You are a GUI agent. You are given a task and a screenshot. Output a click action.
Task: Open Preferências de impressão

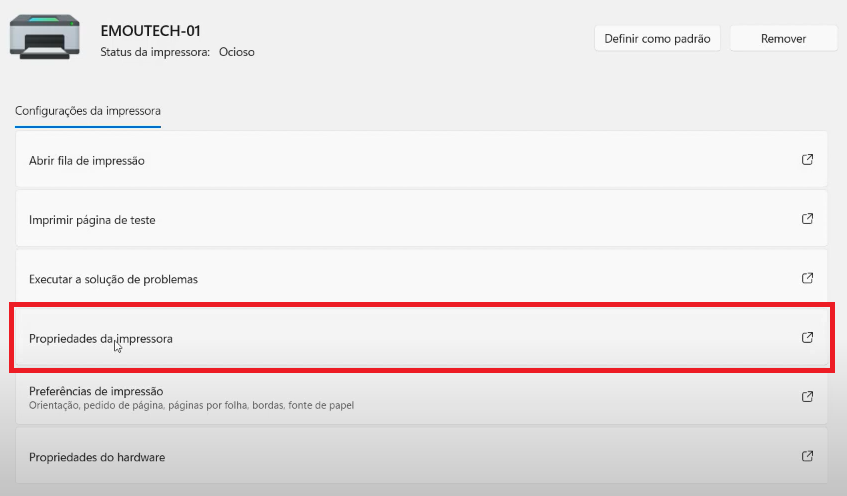point(421,398)
